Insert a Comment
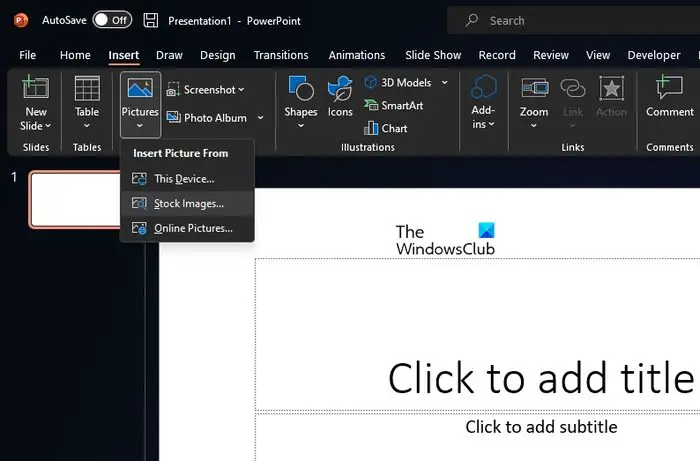 tap(670, 96)
